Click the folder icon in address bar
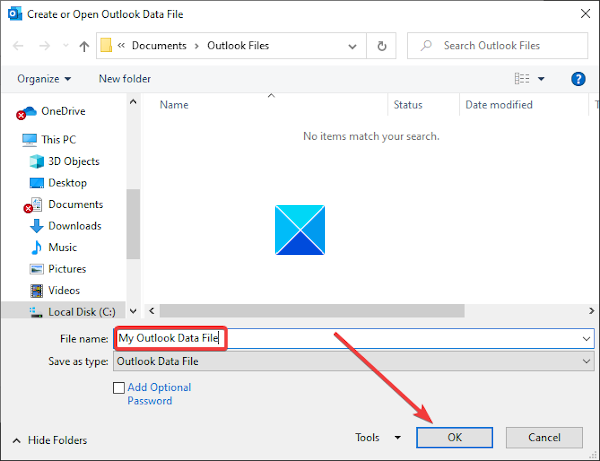The width and height of the screenshot is (600, 461). [x=106, y=46]
